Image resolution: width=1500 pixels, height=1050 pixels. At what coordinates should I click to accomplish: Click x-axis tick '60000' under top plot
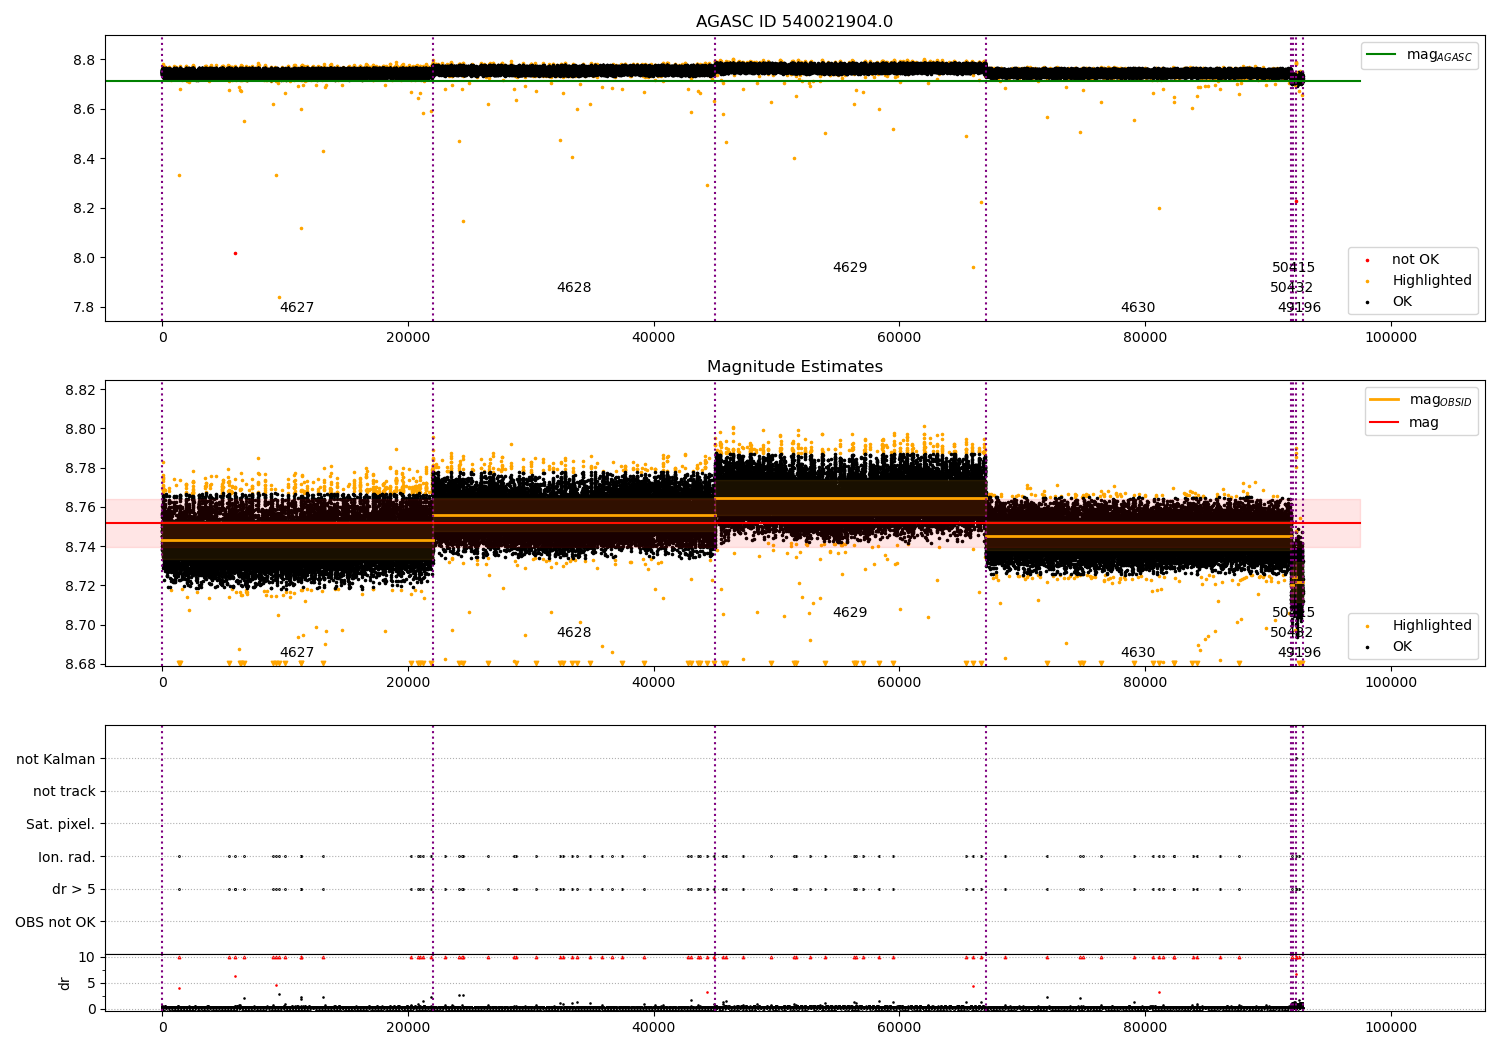pyautogui.click(x=899, y=338)
